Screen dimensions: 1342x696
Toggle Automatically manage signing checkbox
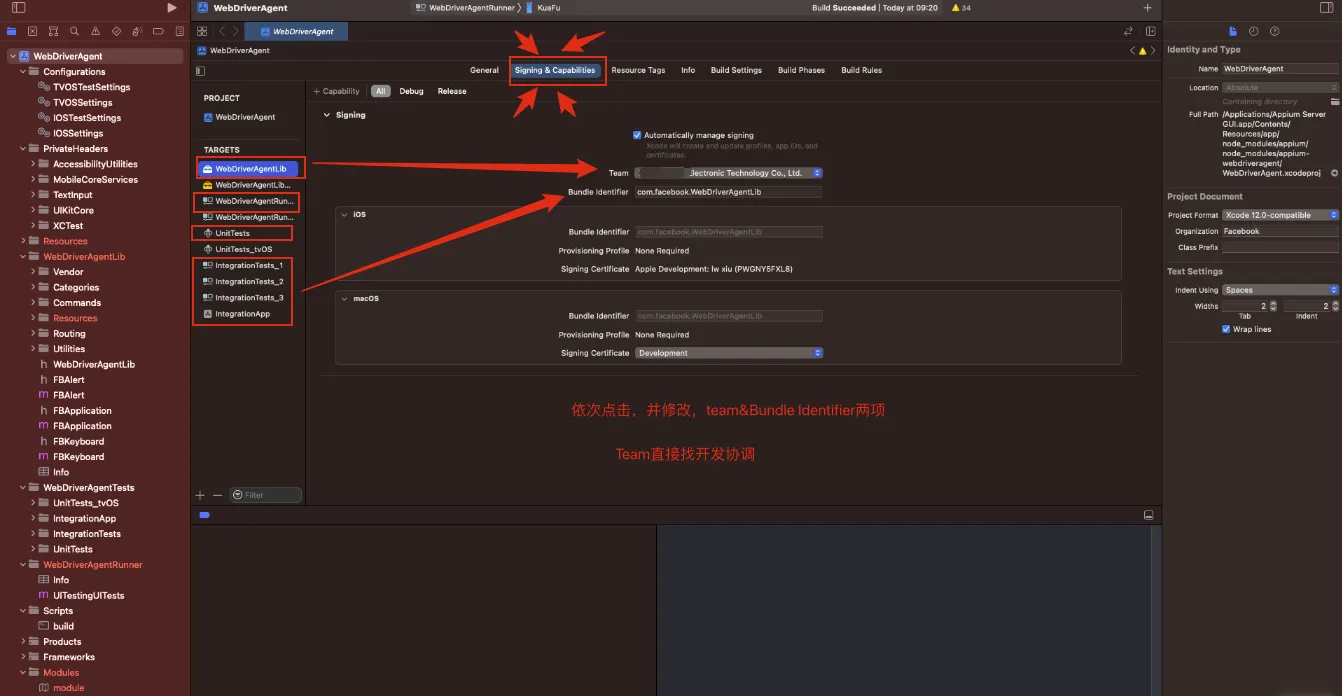[637, 135]
